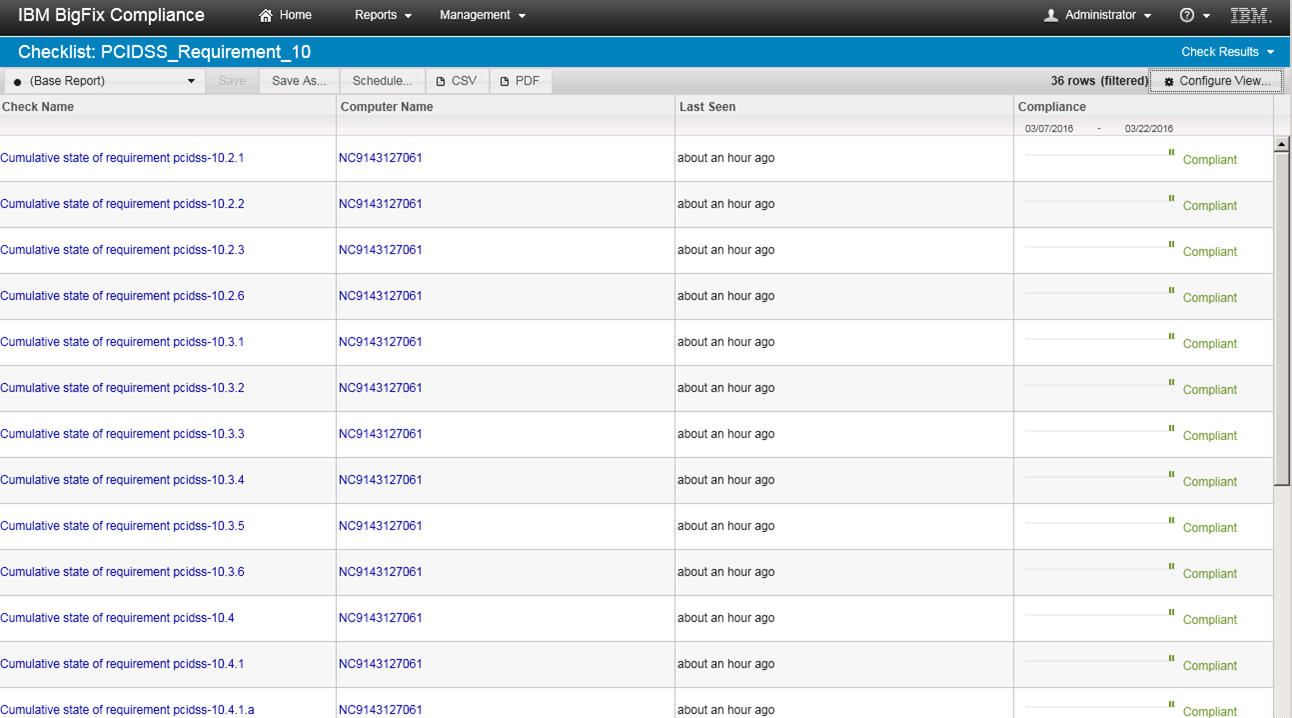
Task: Open check pcidss-10.3.4 link
Action: [x=122, y=480]
